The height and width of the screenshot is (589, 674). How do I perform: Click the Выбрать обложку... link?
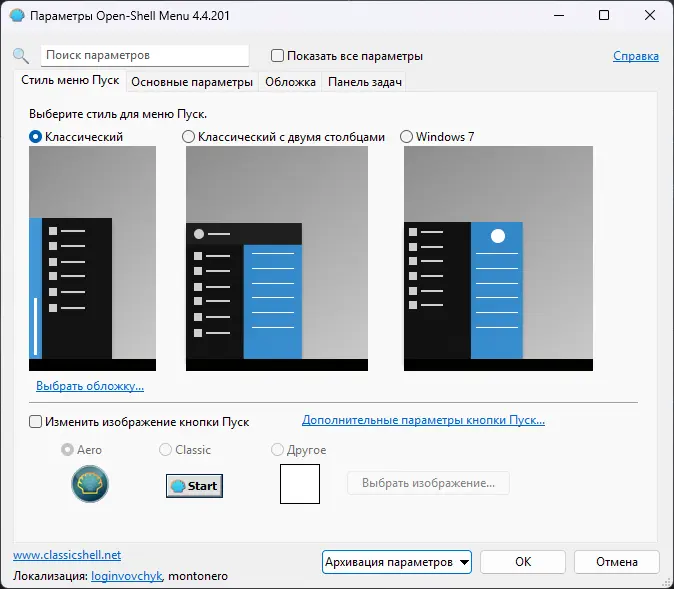(90, 386)
